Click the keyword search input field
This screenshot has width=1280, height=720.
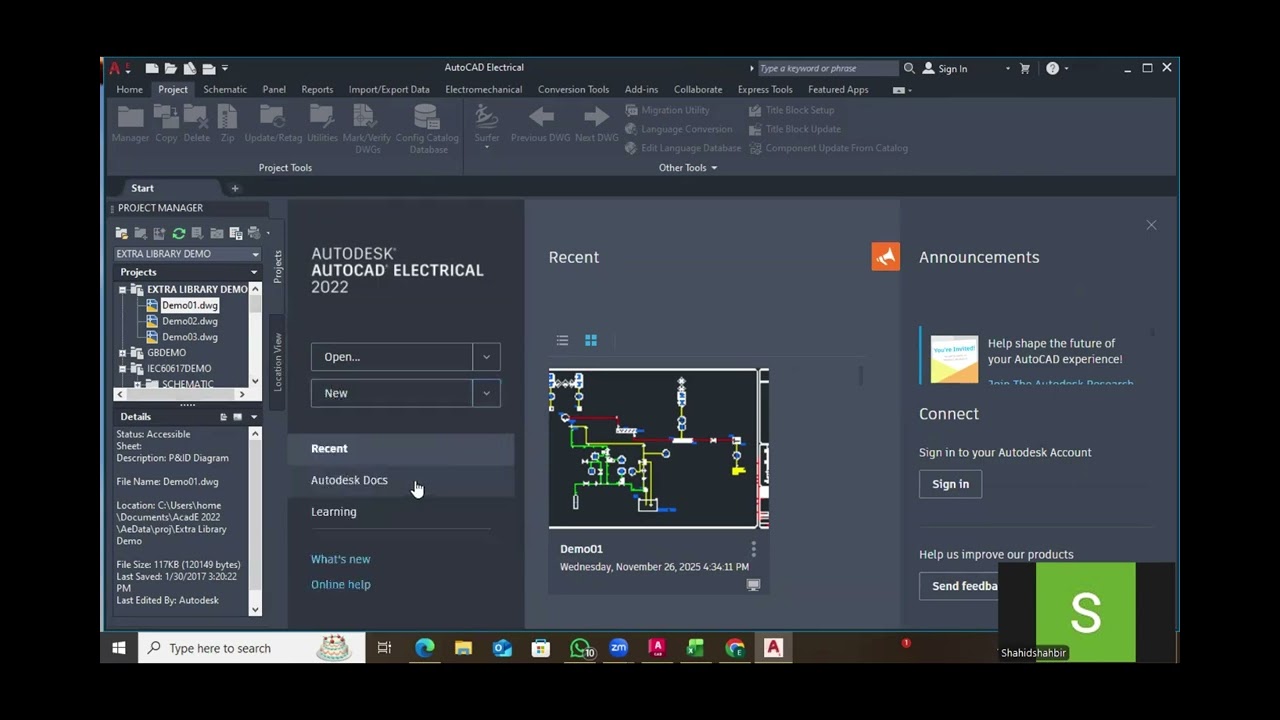(828, 68)
